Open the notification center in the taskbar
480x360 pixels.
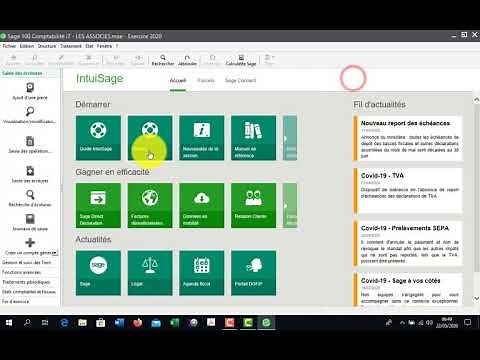468,323
